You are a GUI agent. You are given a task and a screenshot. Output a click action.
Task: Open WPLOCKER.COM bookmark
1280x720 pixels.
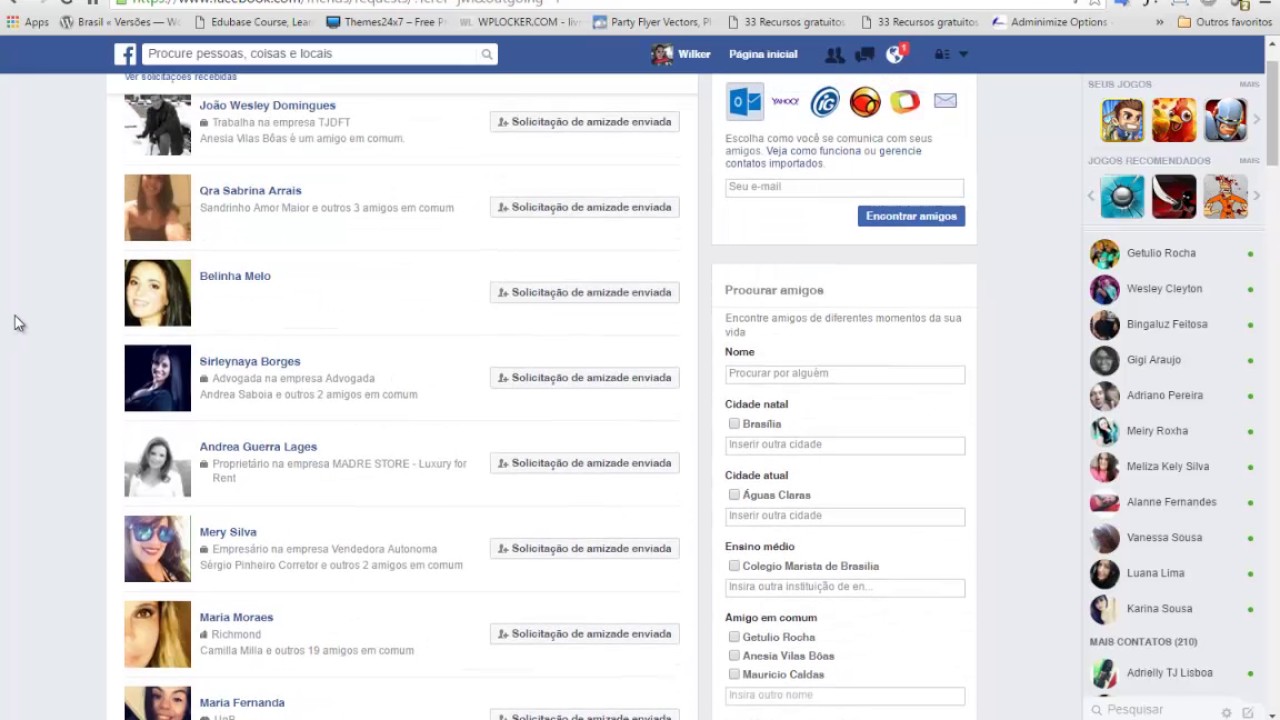click(x=520, y=21)
